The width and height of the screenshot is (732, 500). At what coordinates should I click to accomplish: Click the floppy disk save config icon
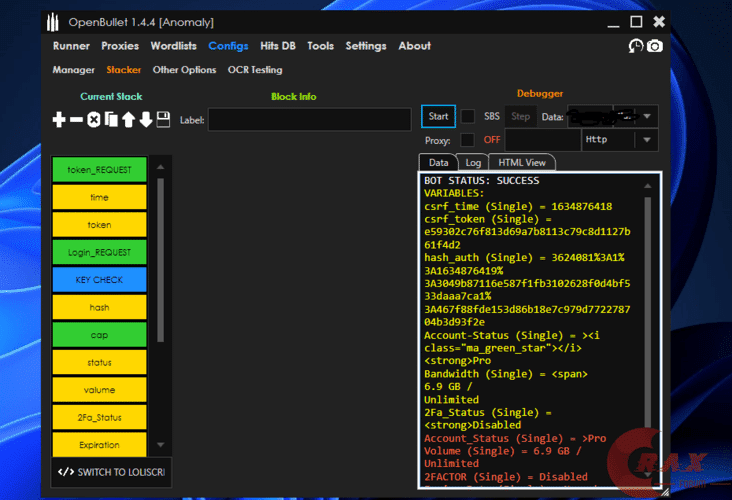pos(163,120)
